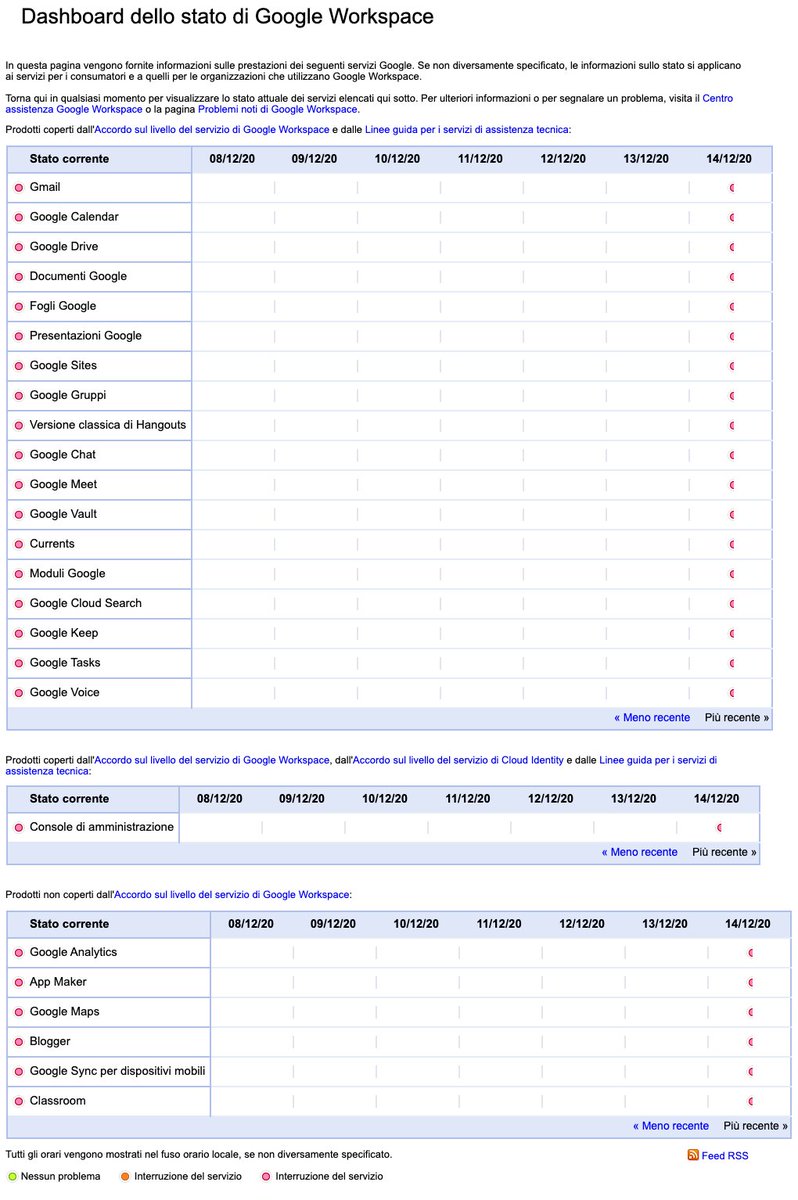The width and height of the screenshot is (798, 1200).
Task: Click green 'Nessun problema' legend dot
Action: 12,1177
